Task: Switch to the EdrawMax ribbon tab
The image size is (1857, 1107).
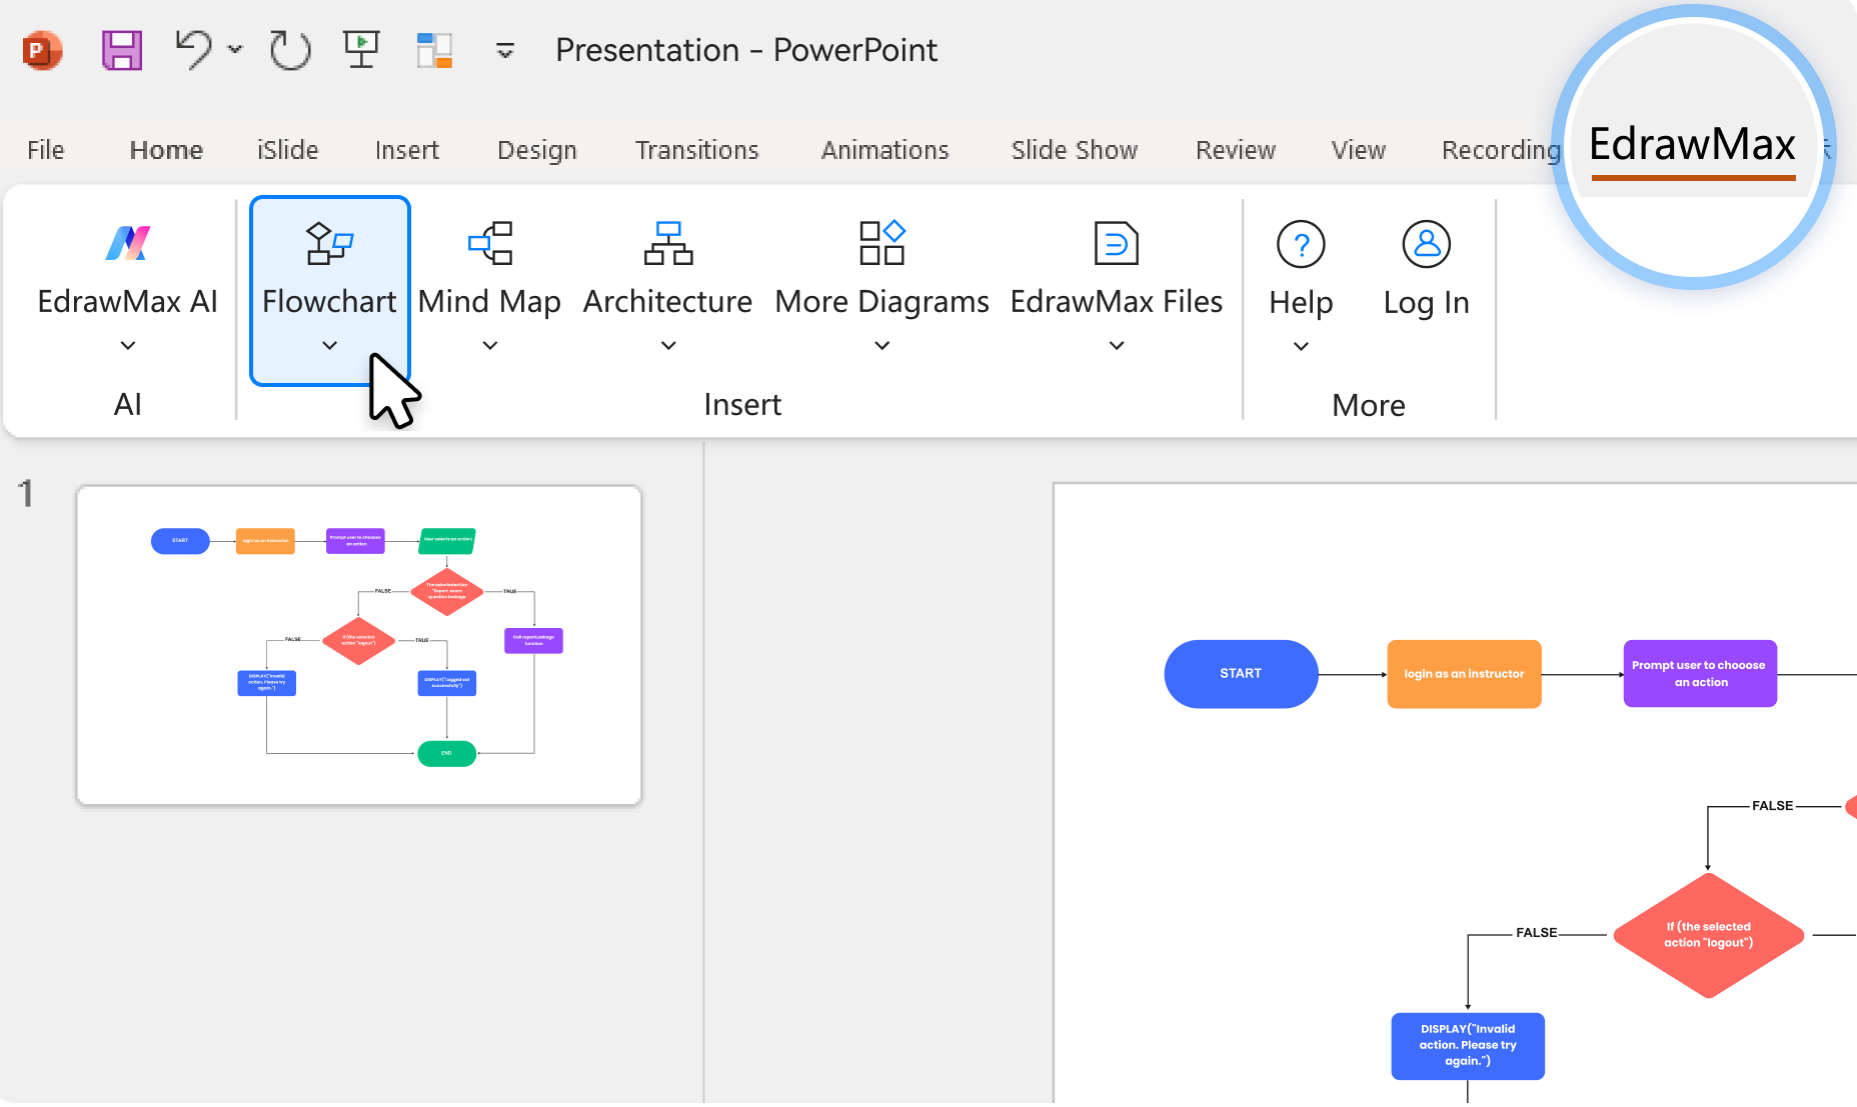Action: pyautogui.click(x=1692, y=146)
